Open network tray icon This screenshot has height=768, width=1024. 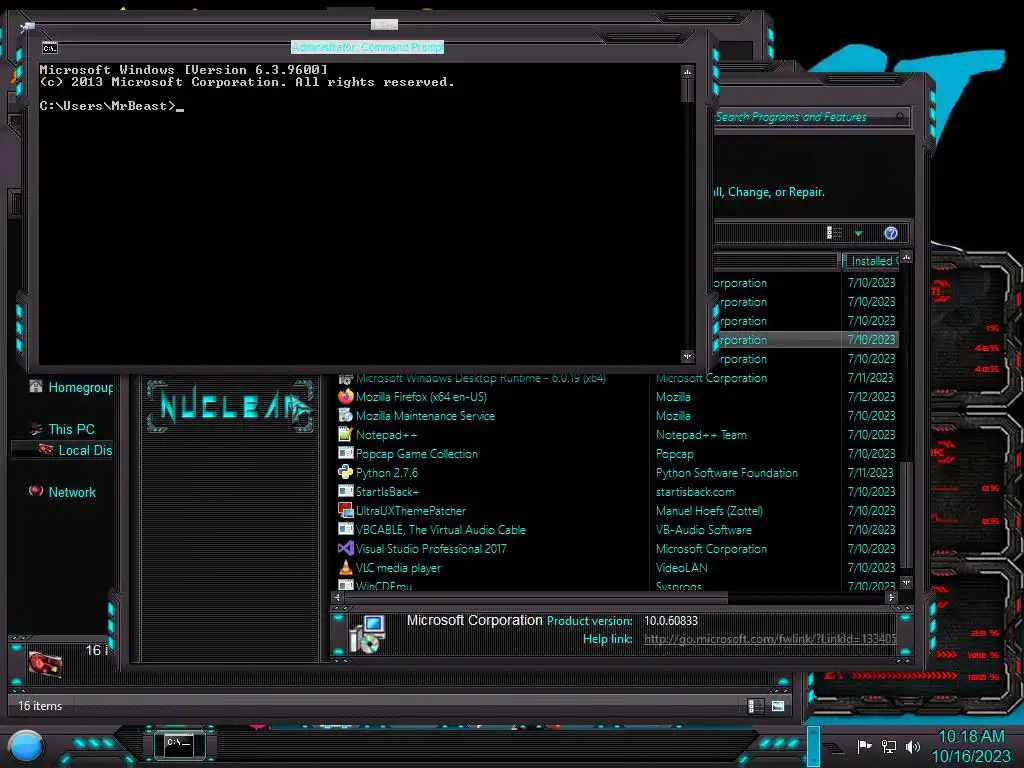[889, 746]
